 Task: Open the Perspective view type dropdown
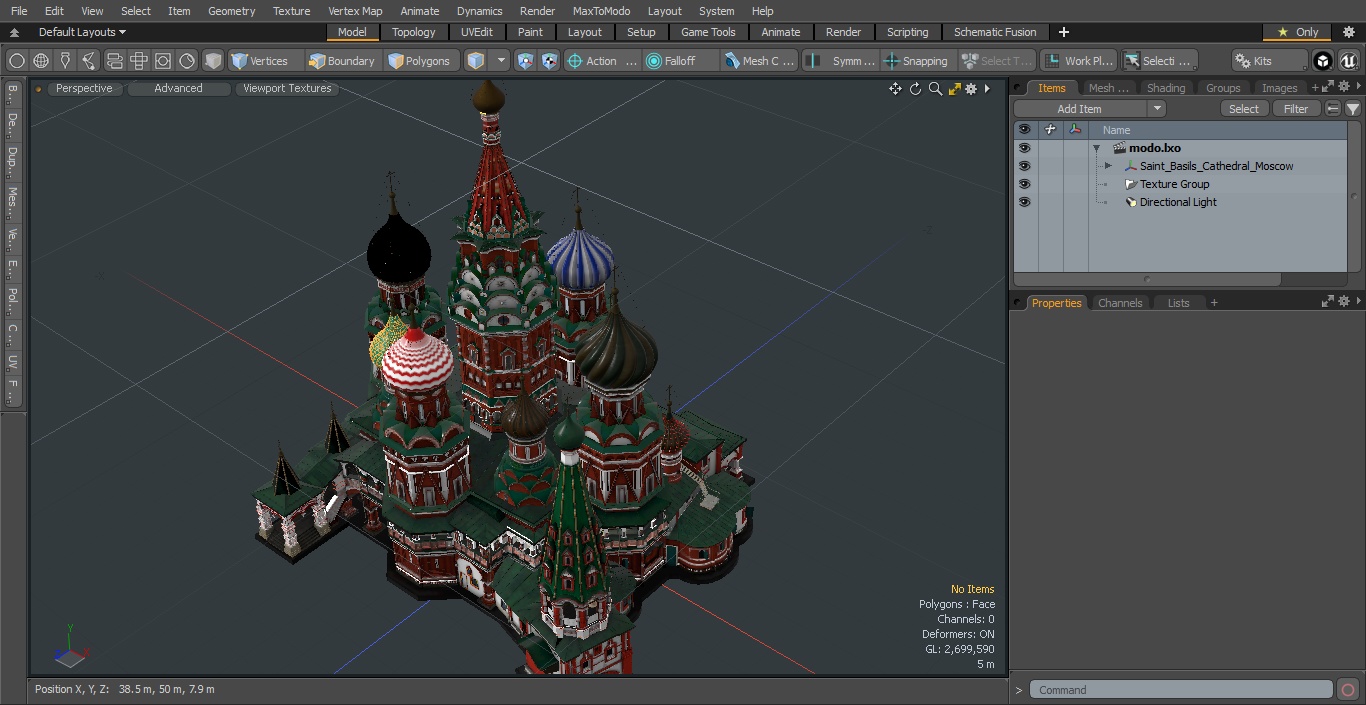(x=84, y=88)
